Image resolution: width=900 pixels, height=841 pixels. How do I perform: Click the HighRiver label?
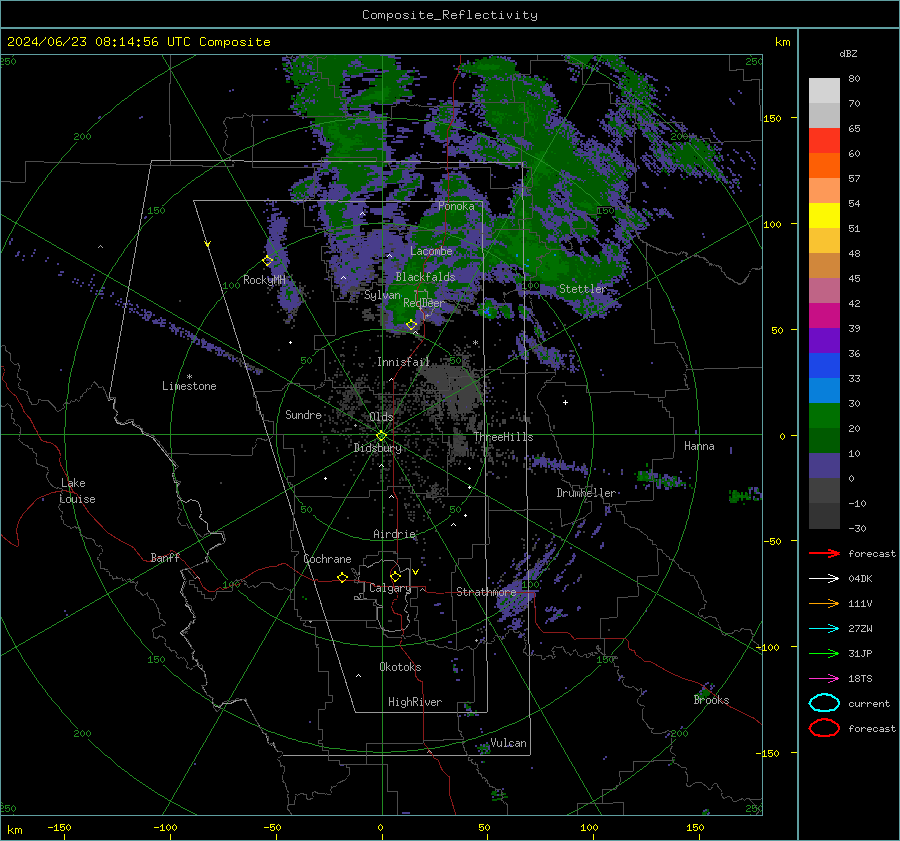click(x=415, y=702)
